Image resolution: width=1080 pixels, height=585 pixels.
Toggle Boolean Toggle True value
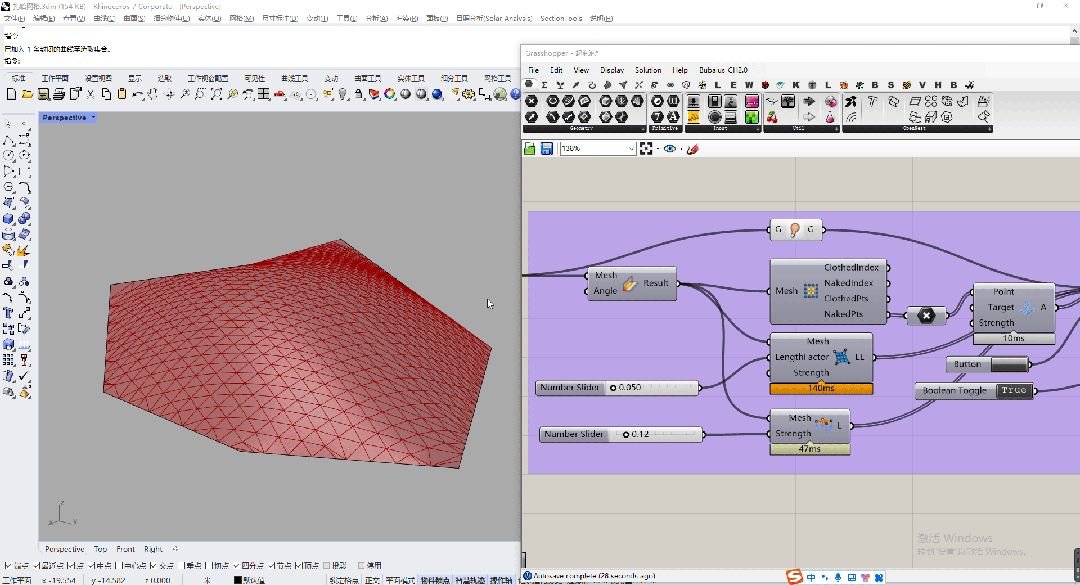(x=1014, y=391)
